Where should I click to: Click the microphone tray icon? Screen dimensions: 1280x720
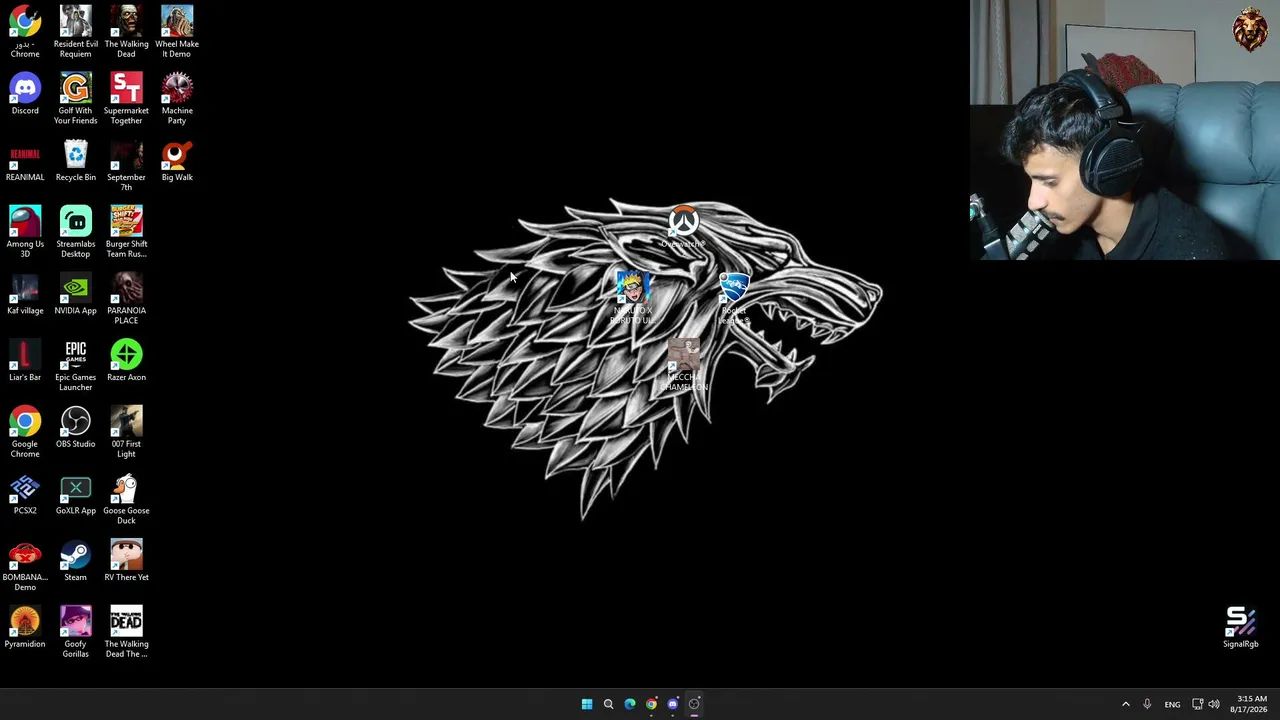pos(1147,704)
